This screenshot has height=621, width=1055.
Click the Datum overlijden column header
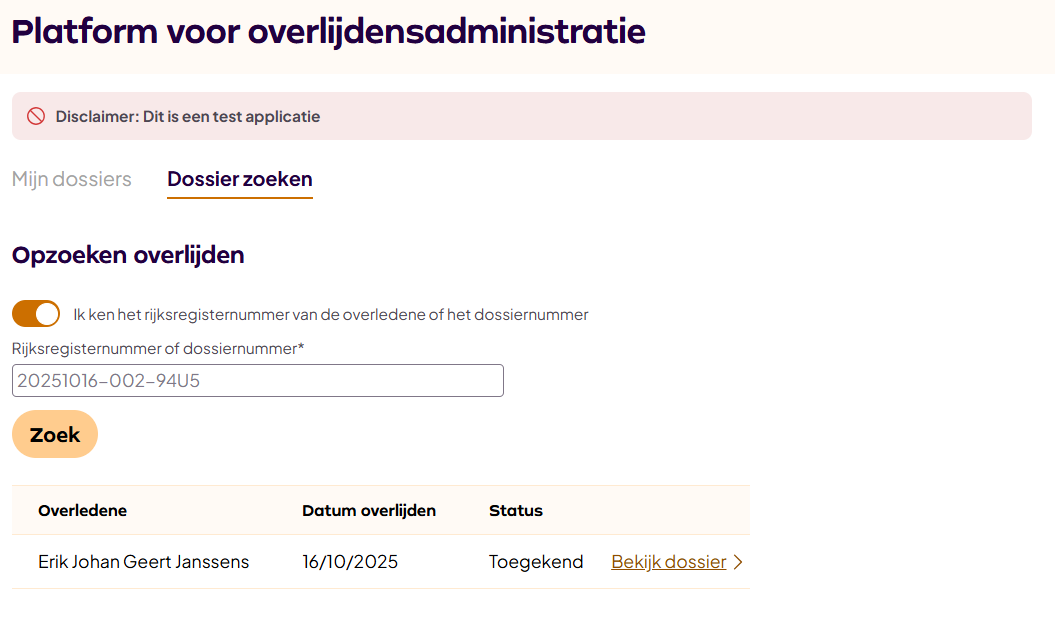[x=369, y=511]
